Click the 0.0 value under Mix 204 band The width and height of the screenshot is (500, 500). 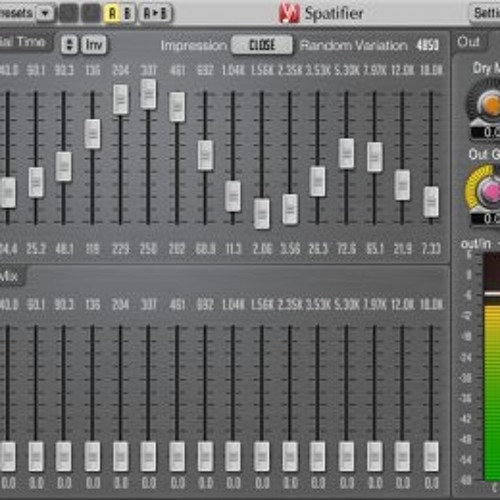tap(120, 483)
